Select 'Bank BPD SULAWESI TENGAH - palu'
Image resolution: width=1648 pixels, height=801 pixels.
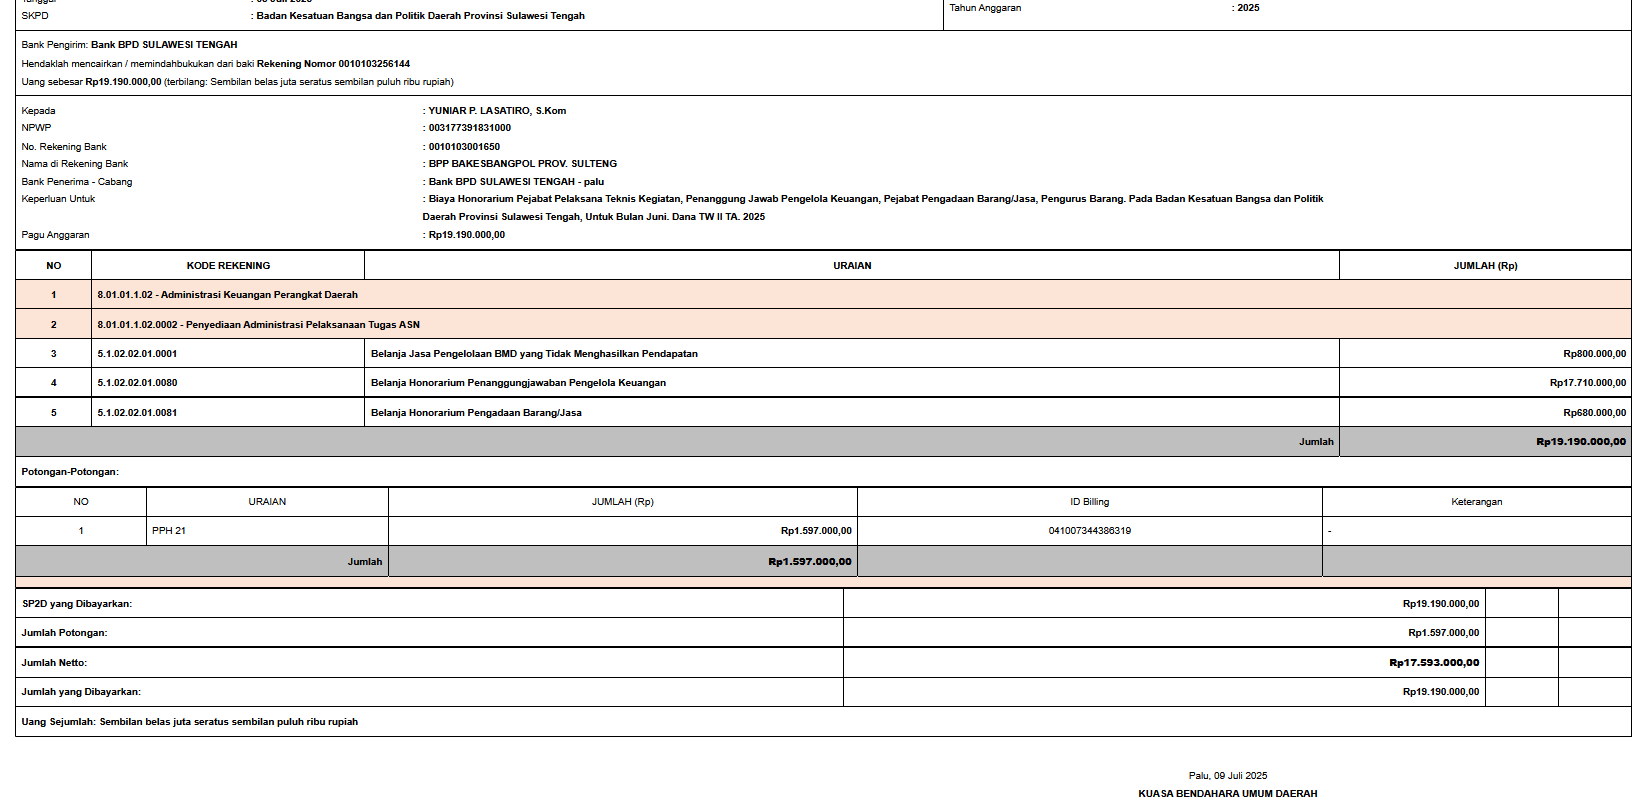click(516, 182)
